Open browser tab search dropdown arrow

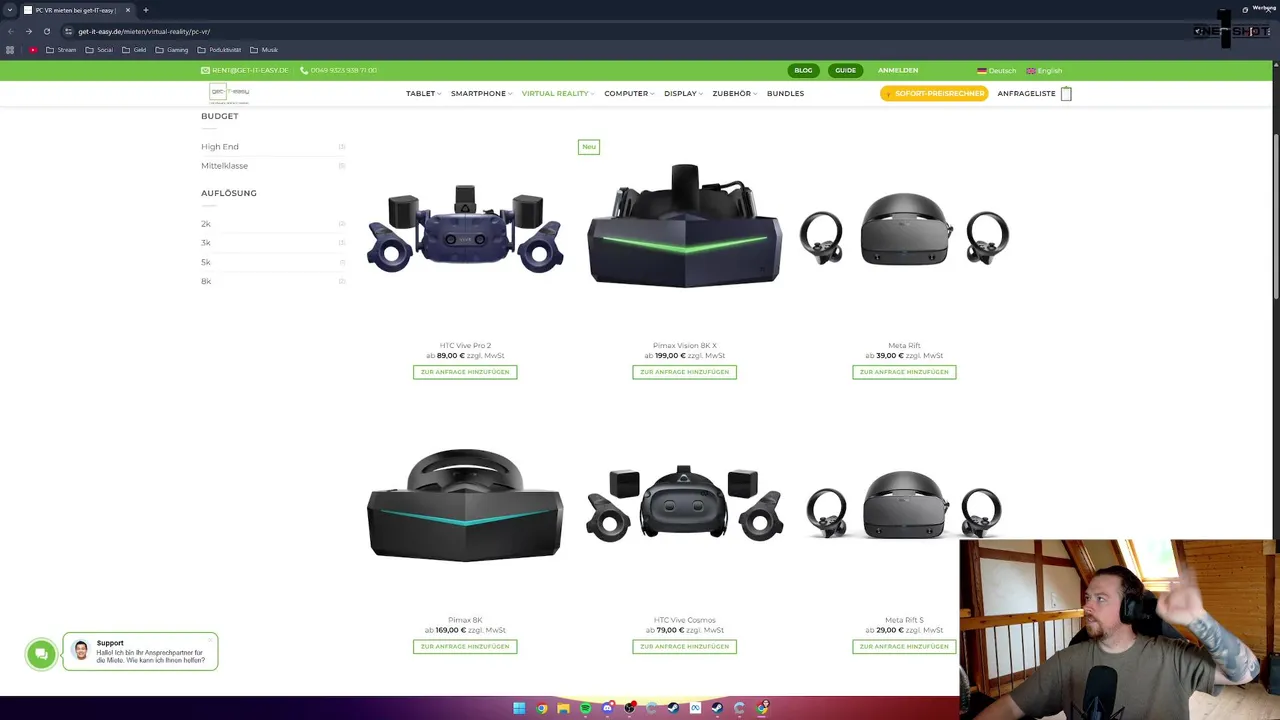coord(9,10)
